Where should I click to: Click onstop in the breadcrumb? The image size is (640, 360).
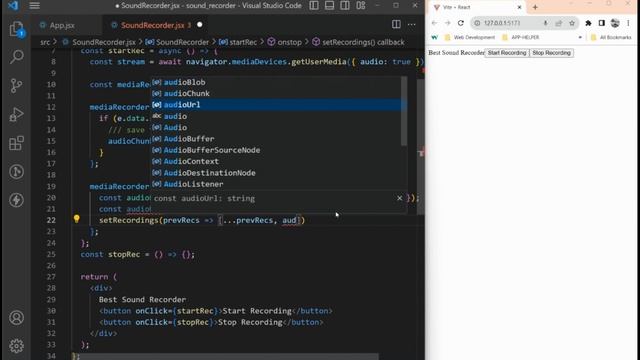tap(289, 42)
